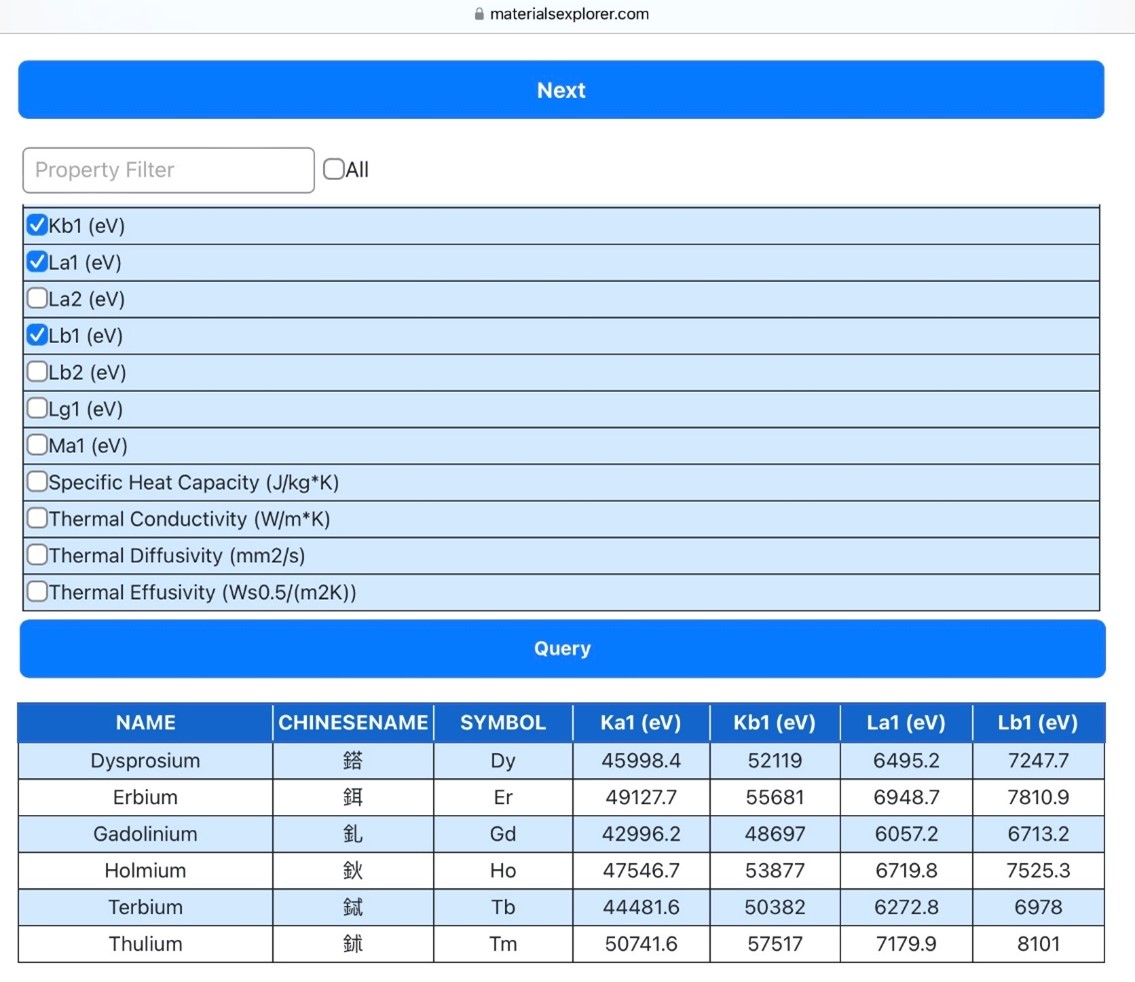The height and width of the screenshot is (982, 1135).
Task: Enable Specific Heat Capacity checkbox
Action: click(37, 482)
